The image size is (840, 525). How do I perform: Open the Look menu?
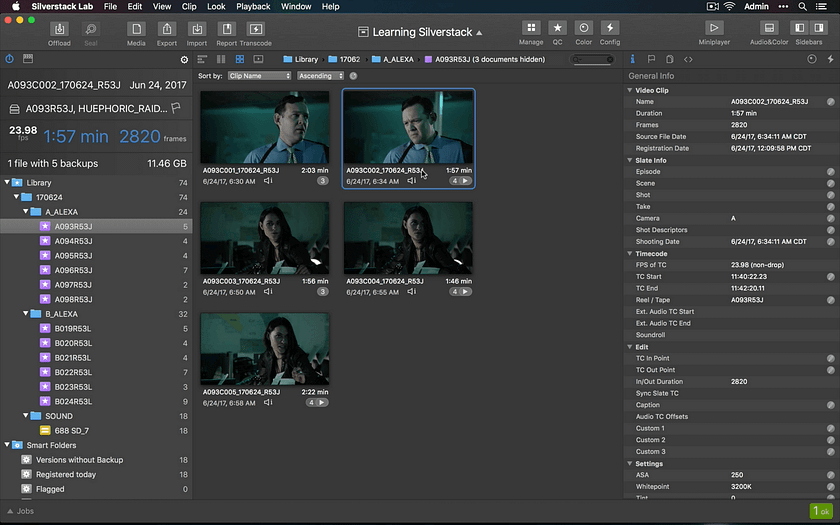pos(216,6)
